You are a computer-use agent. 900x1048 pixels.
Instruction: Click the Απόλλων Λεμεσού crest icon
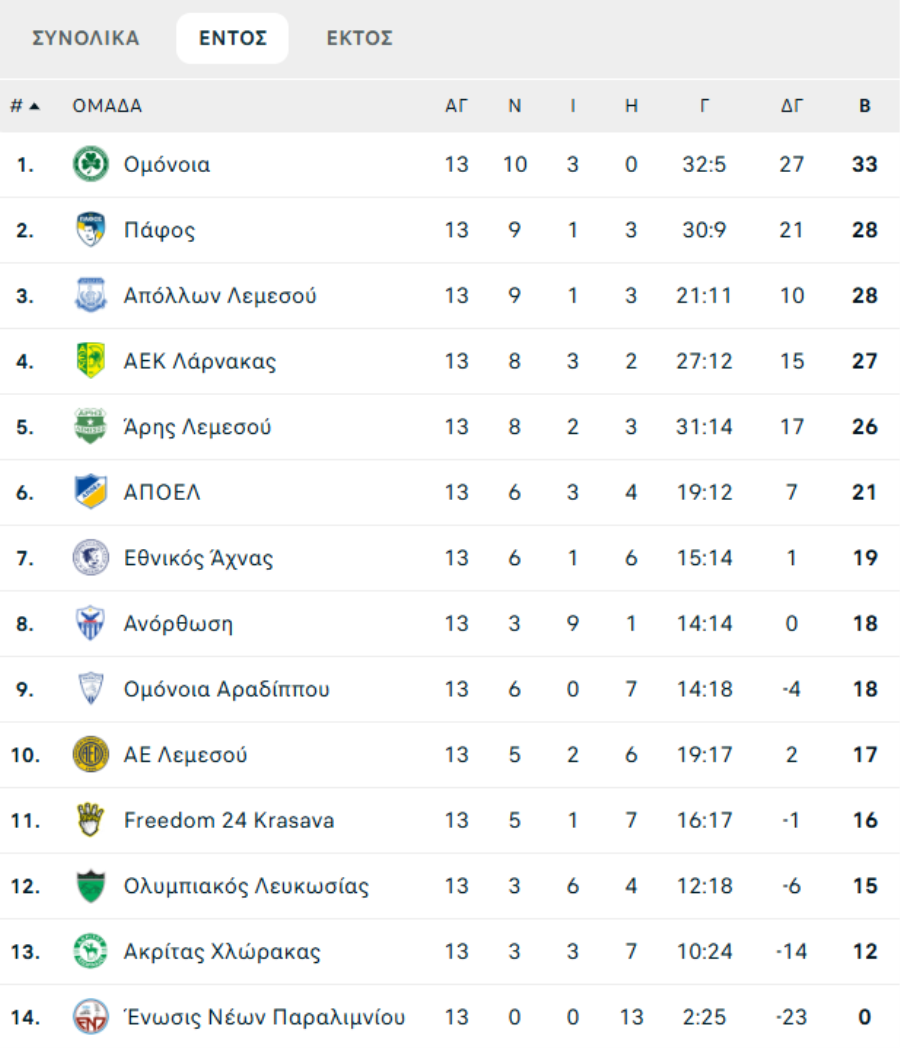point(91,296)
